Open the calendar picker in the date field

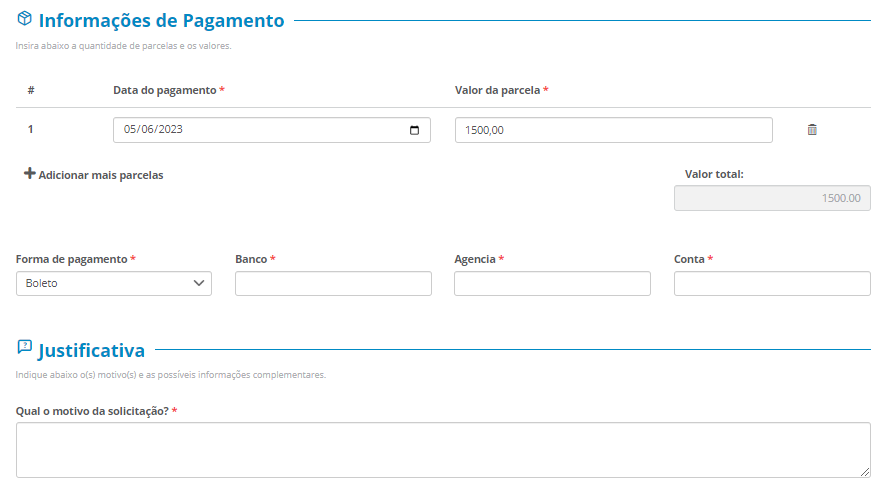[415, 130]
